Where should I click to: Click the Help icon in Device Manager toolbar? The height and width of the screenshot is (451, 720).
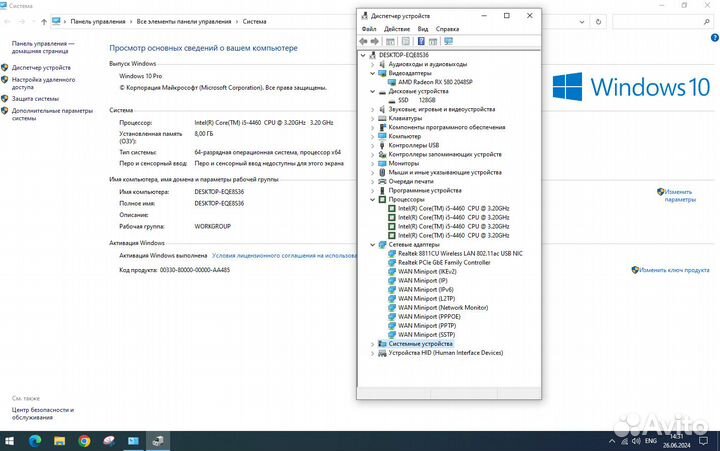[421, 41]
